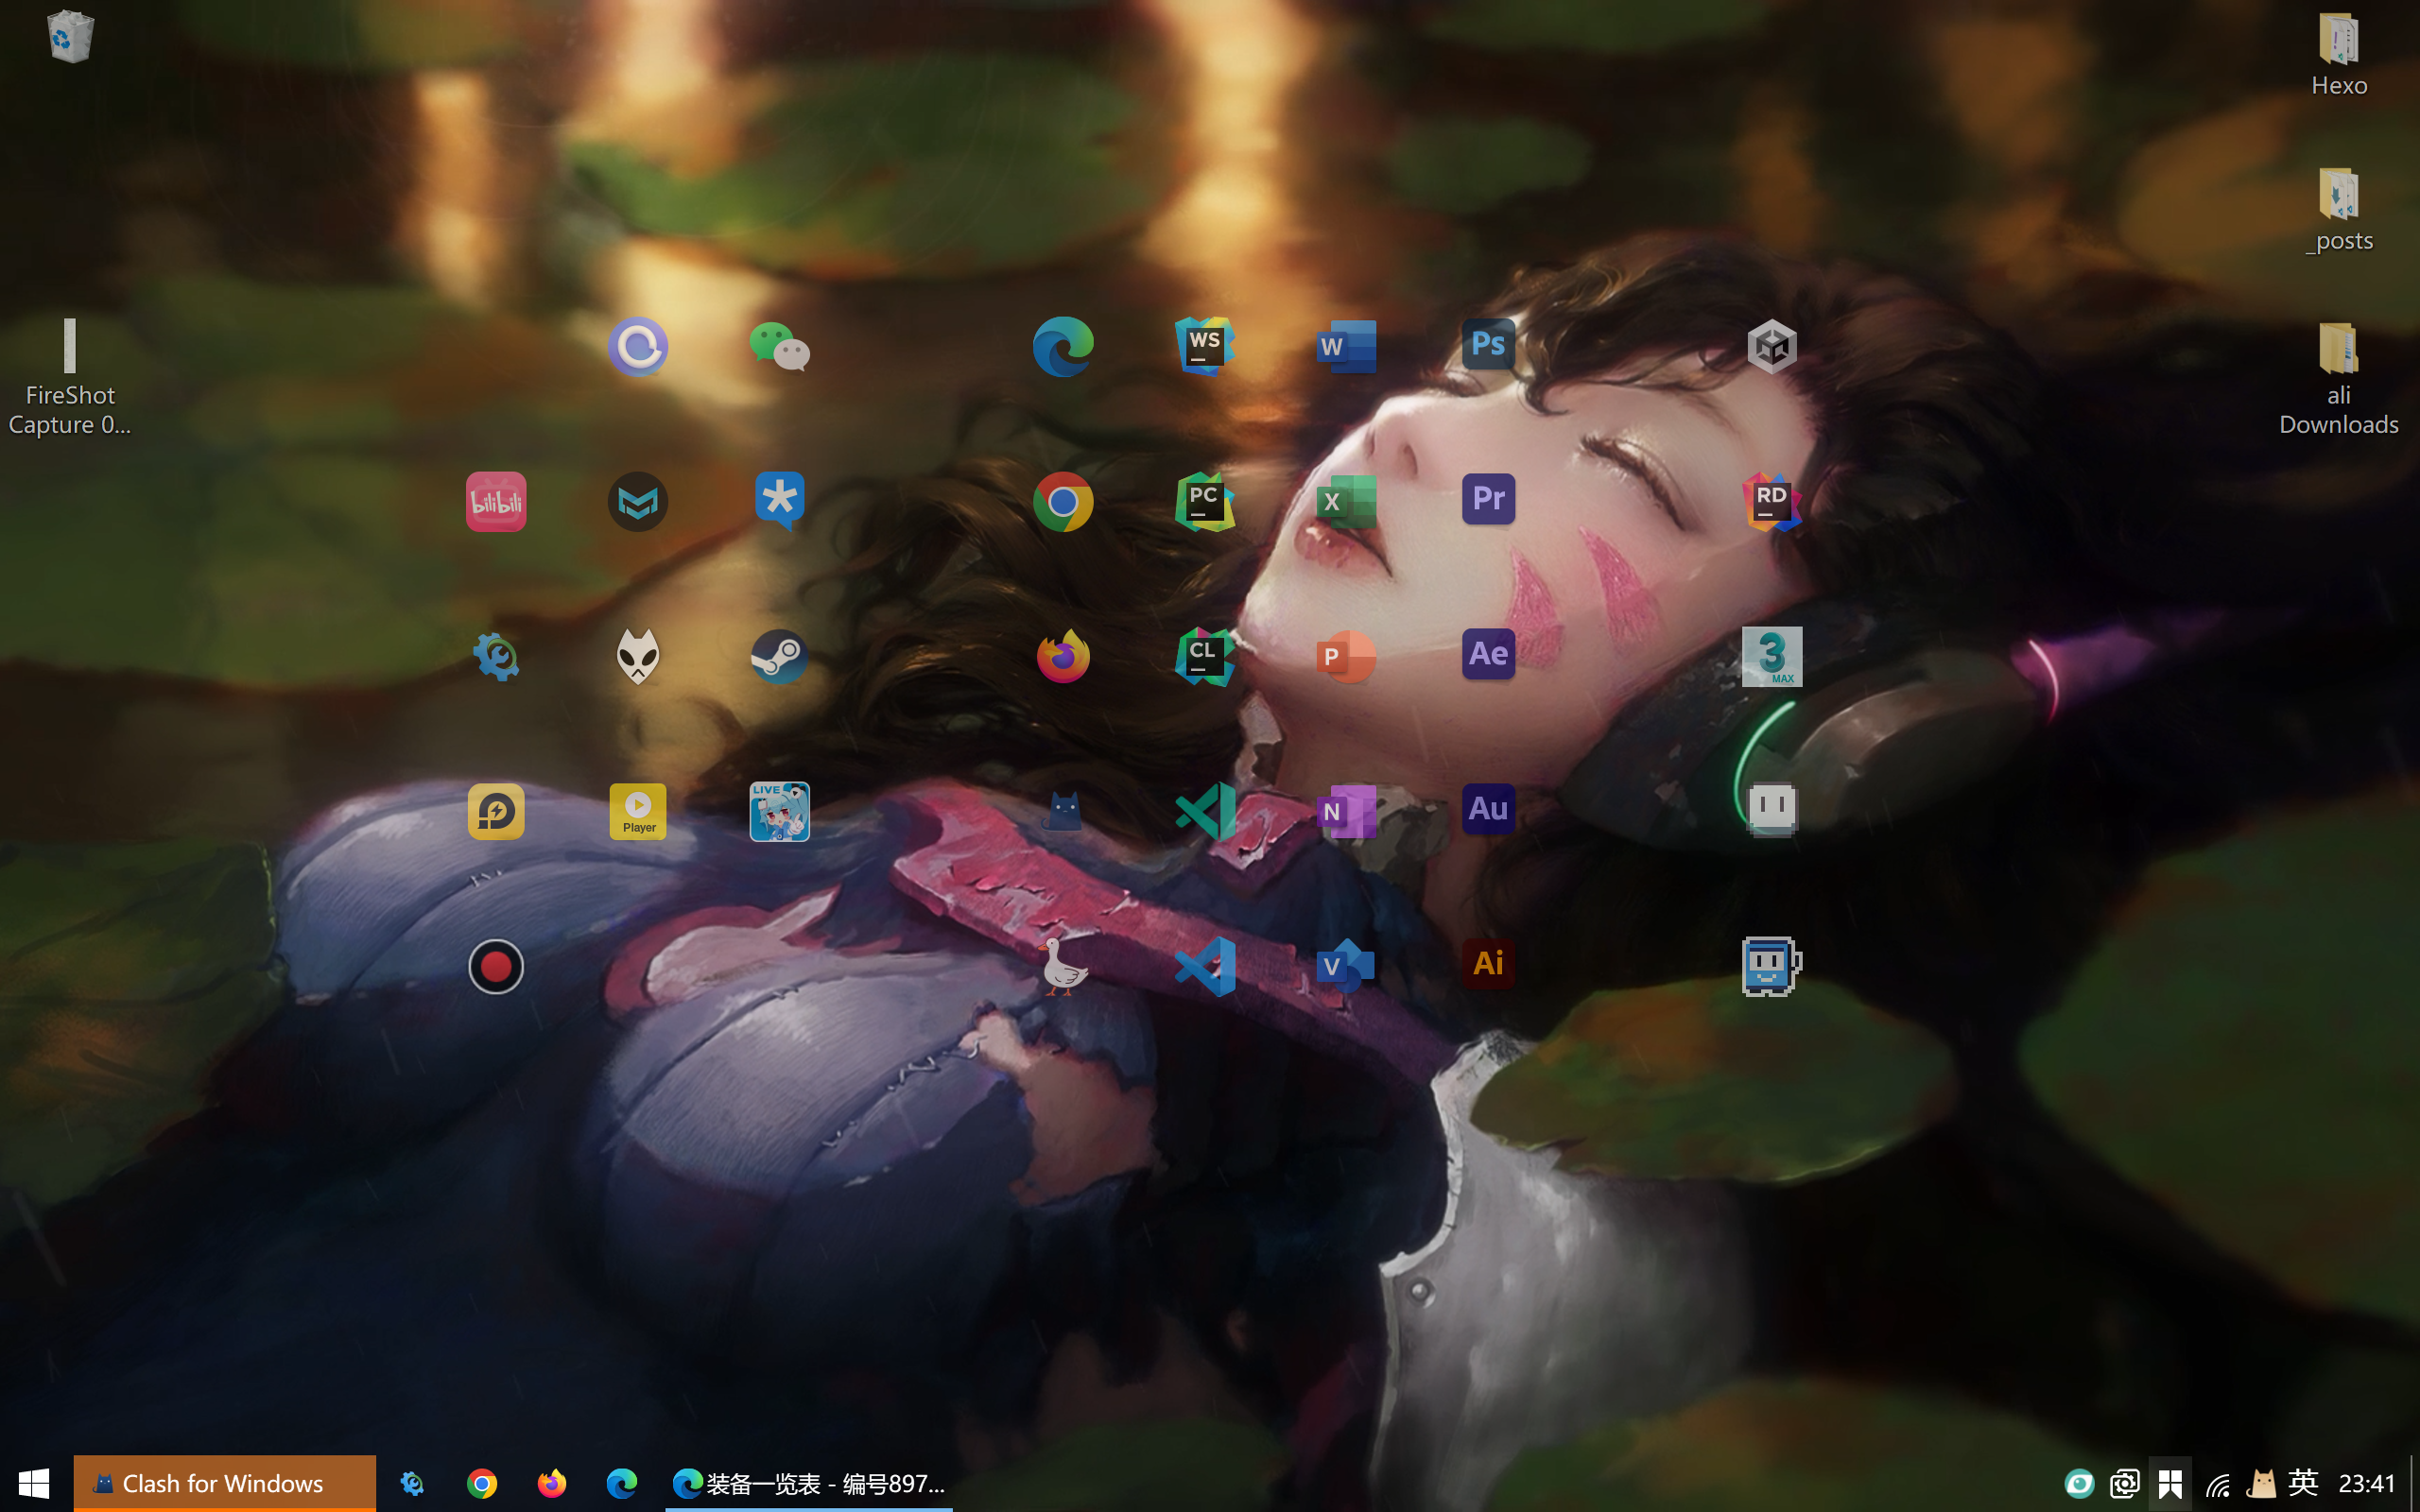This screenshot has width=2420, height=1512.
Task: Launch WebStorm desktop shortcut
Action: (1205, 347)
